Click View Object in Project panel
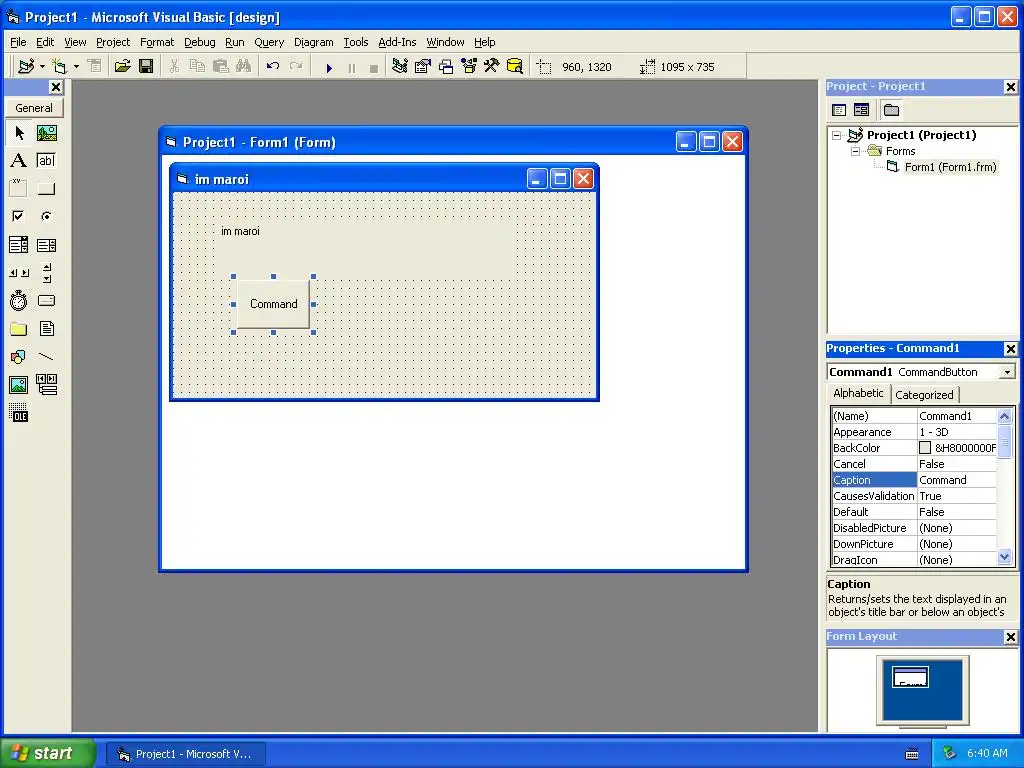 click(x=861, y=110)
